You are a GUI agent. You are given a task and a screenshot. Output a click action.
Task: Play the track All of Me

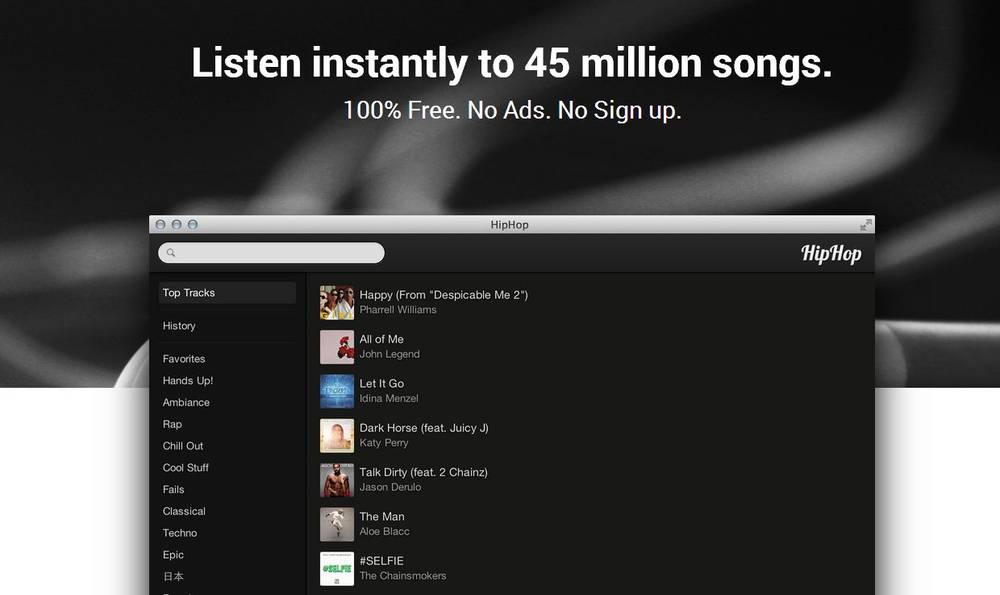tap(381, 339)
